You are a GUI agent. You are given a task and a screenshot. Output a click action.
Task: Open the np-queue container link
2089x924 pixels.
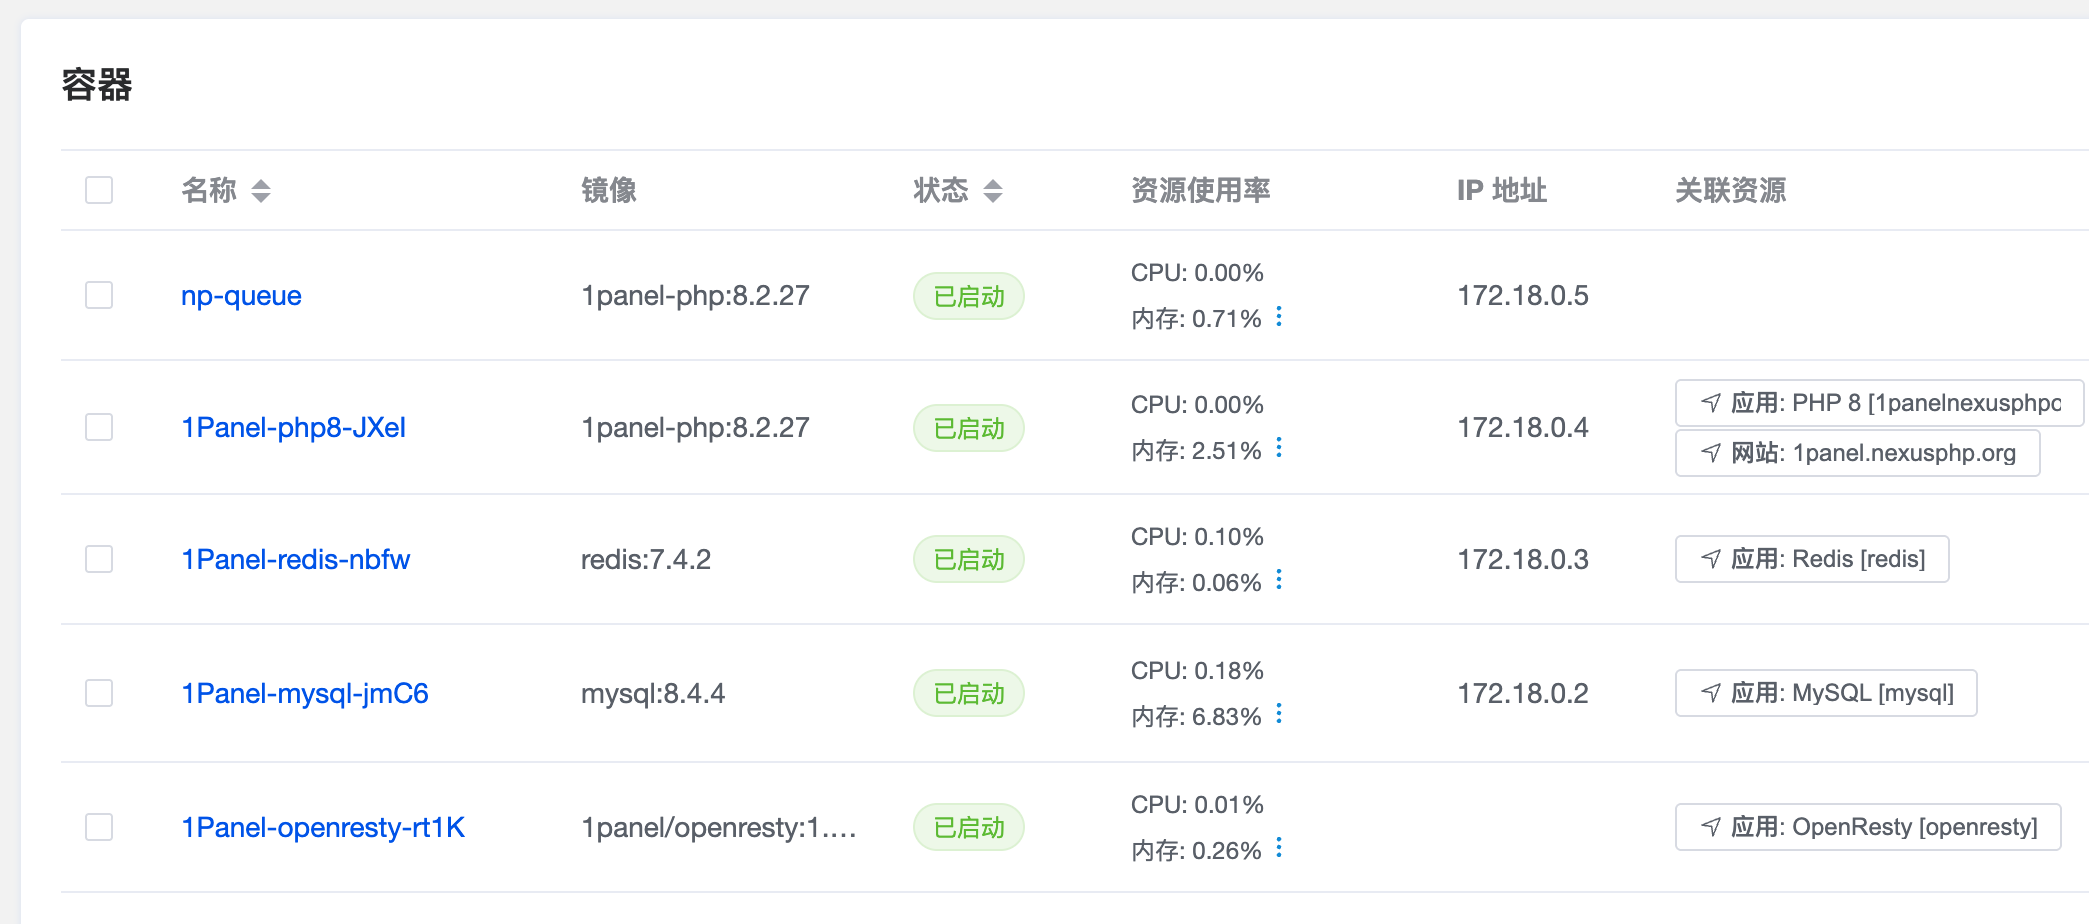tap(241, 296)
